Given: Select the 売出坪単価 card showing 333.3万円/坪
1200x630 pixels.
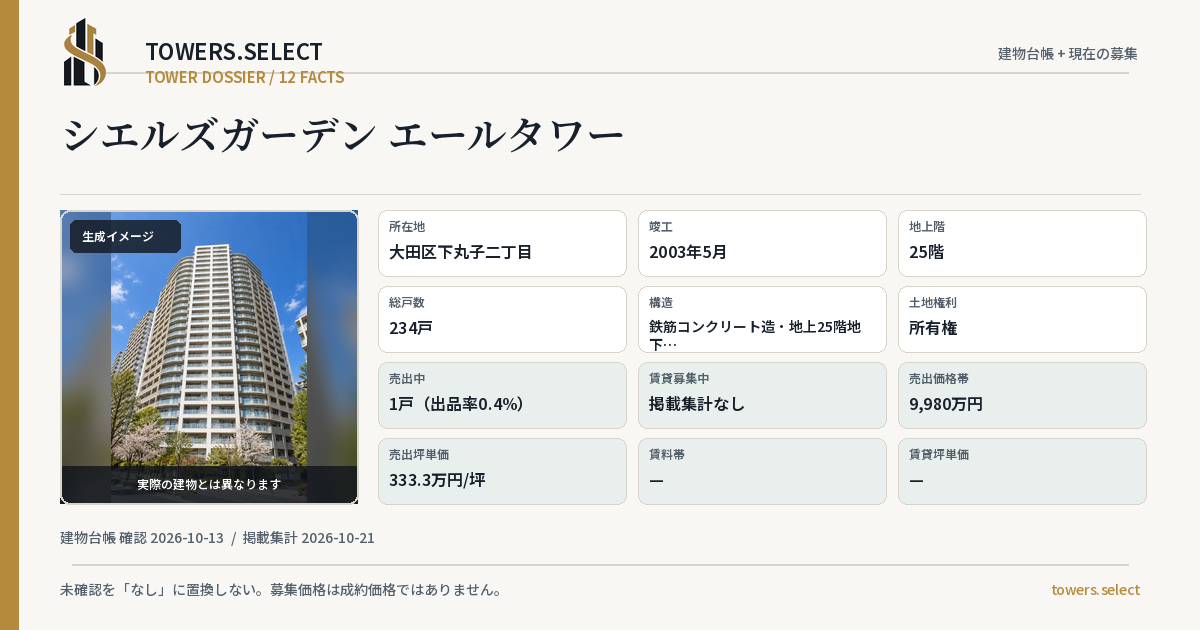Looking at the screenshot, I should 502,471.
